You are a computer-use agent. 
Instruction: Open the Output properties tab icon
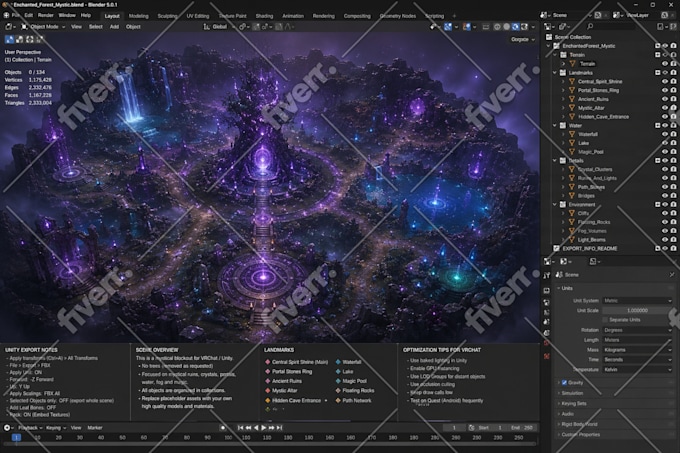coord(546,302)
